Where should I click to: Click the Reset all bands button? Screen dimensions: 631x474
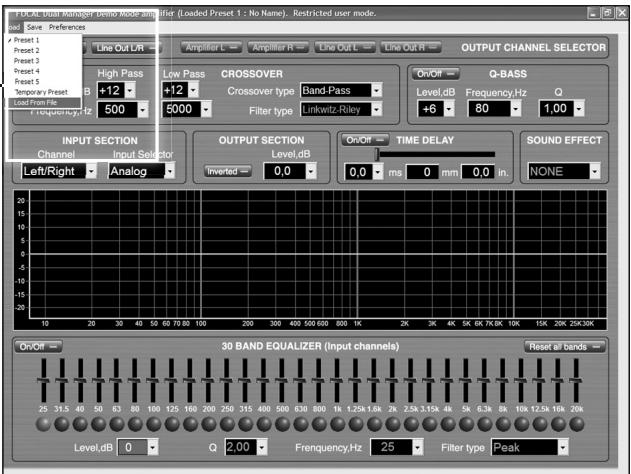point(564,347)
